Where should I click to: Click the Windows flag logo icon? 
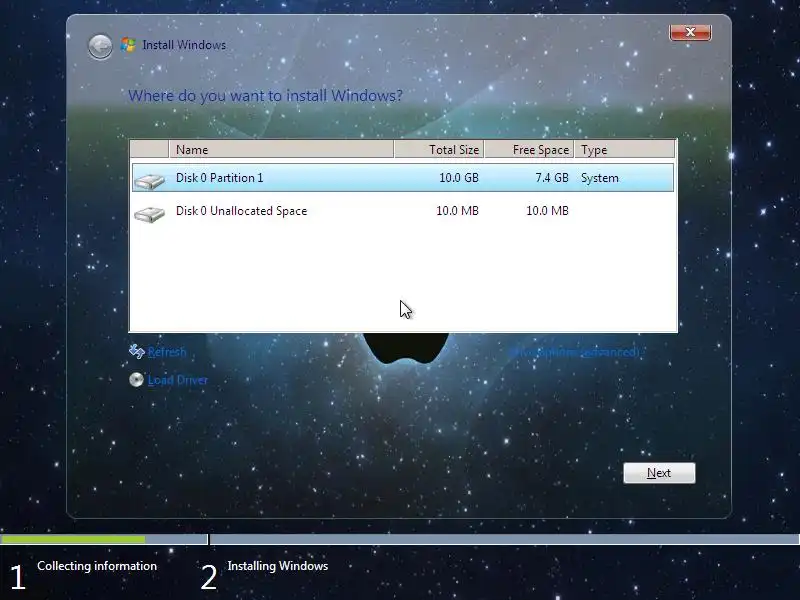click(128, 45)
